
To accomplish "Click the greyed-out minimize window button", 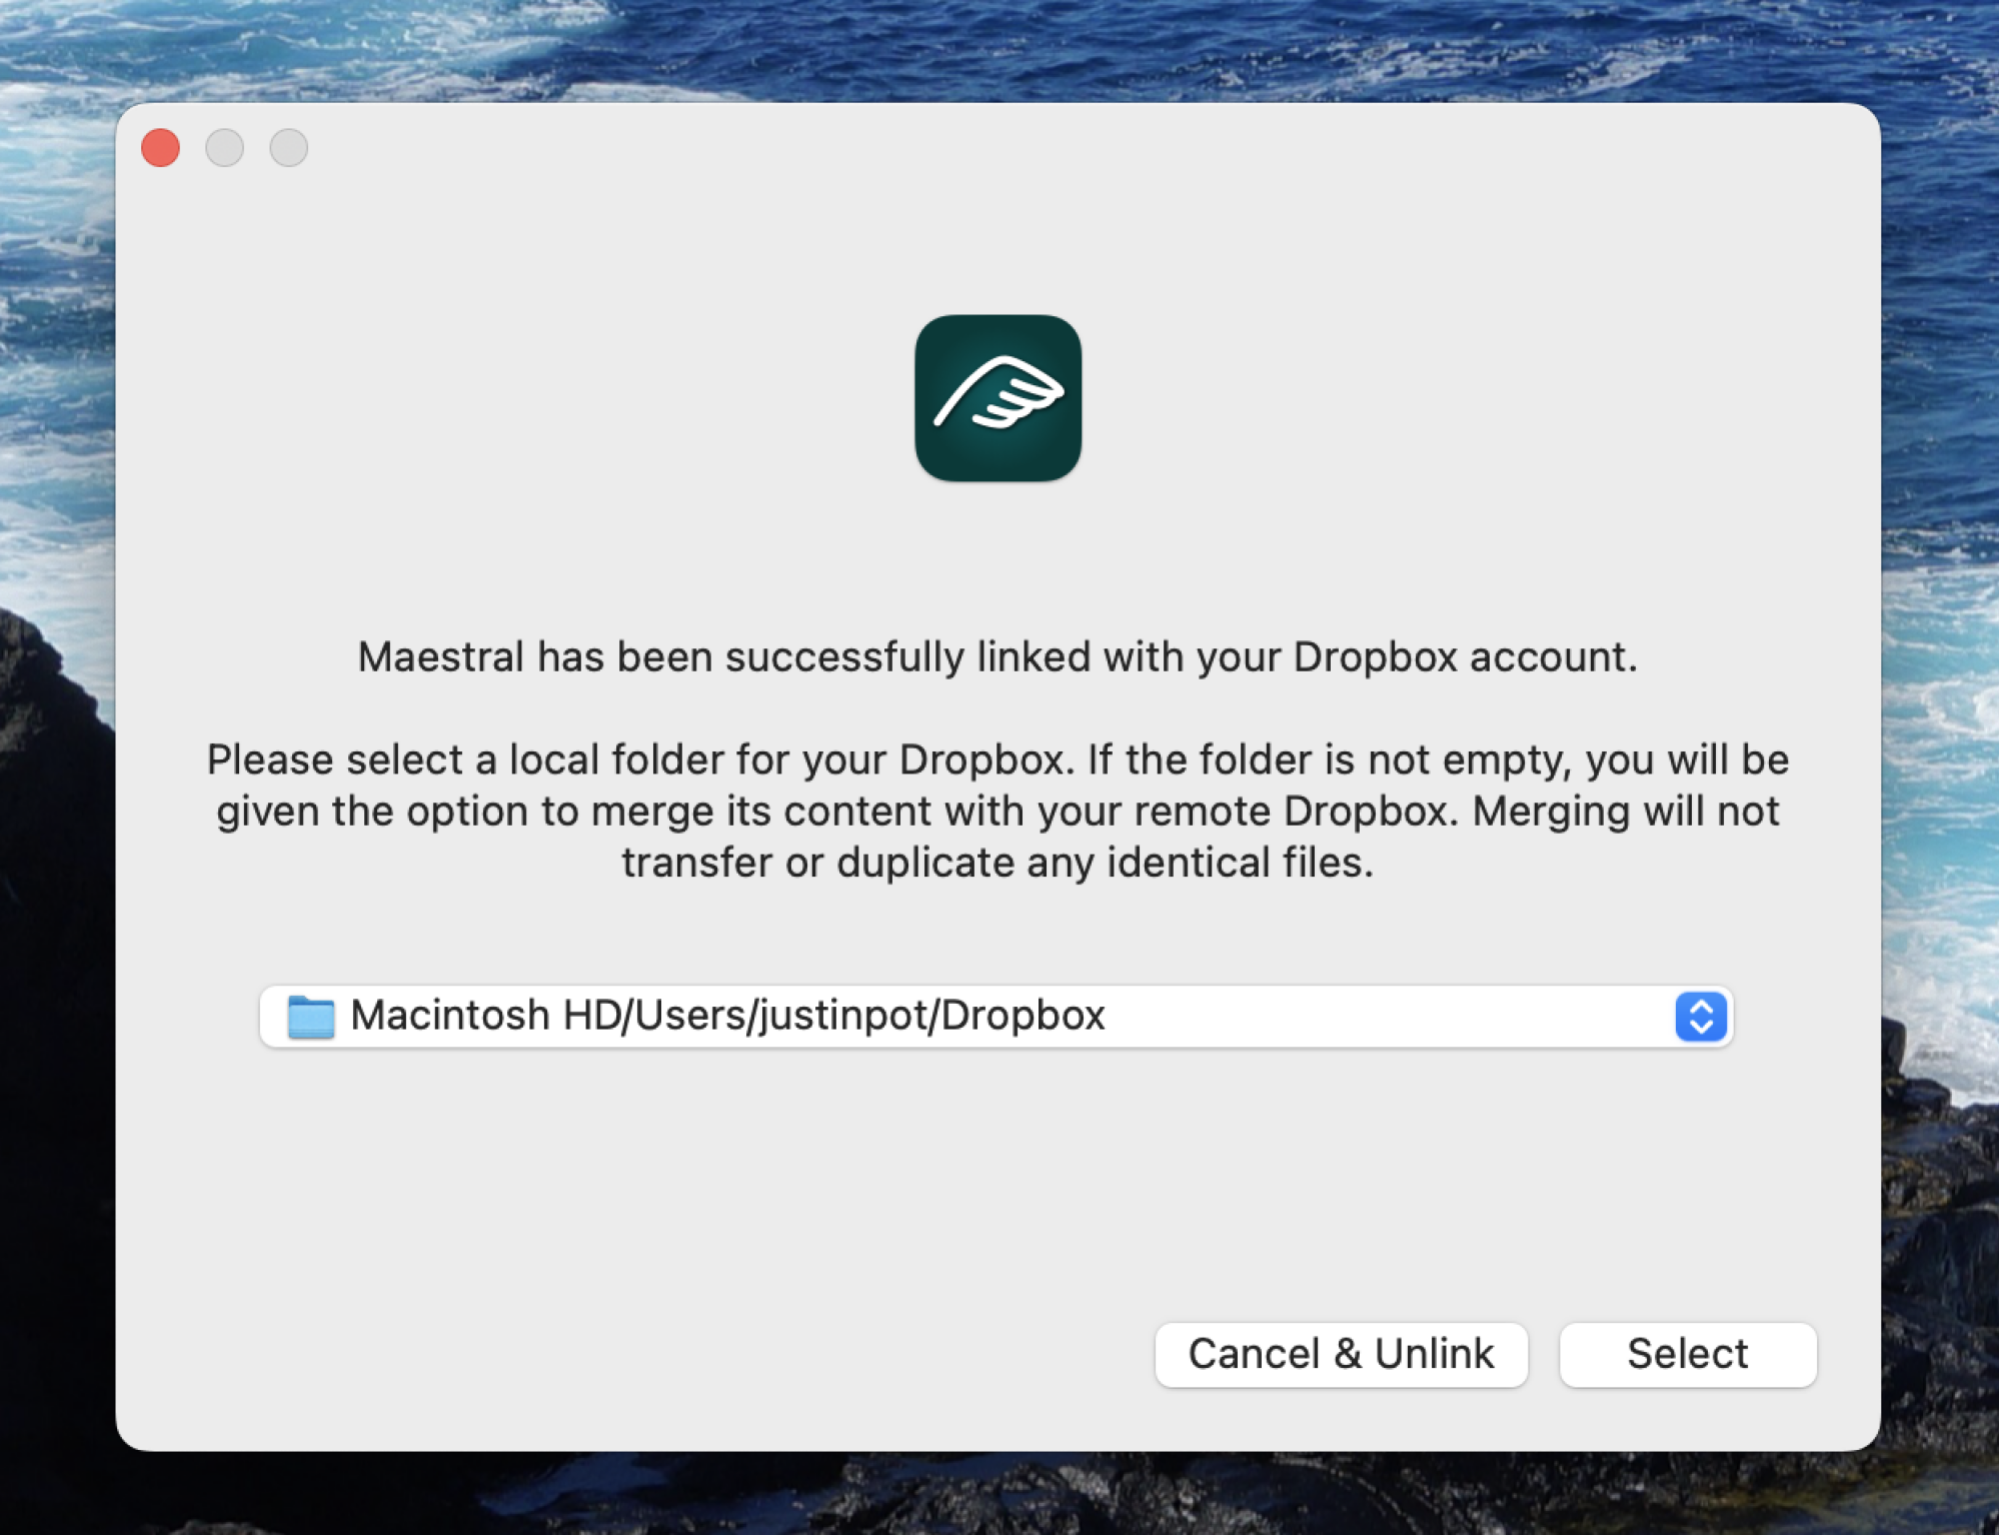I will (225, 148).
